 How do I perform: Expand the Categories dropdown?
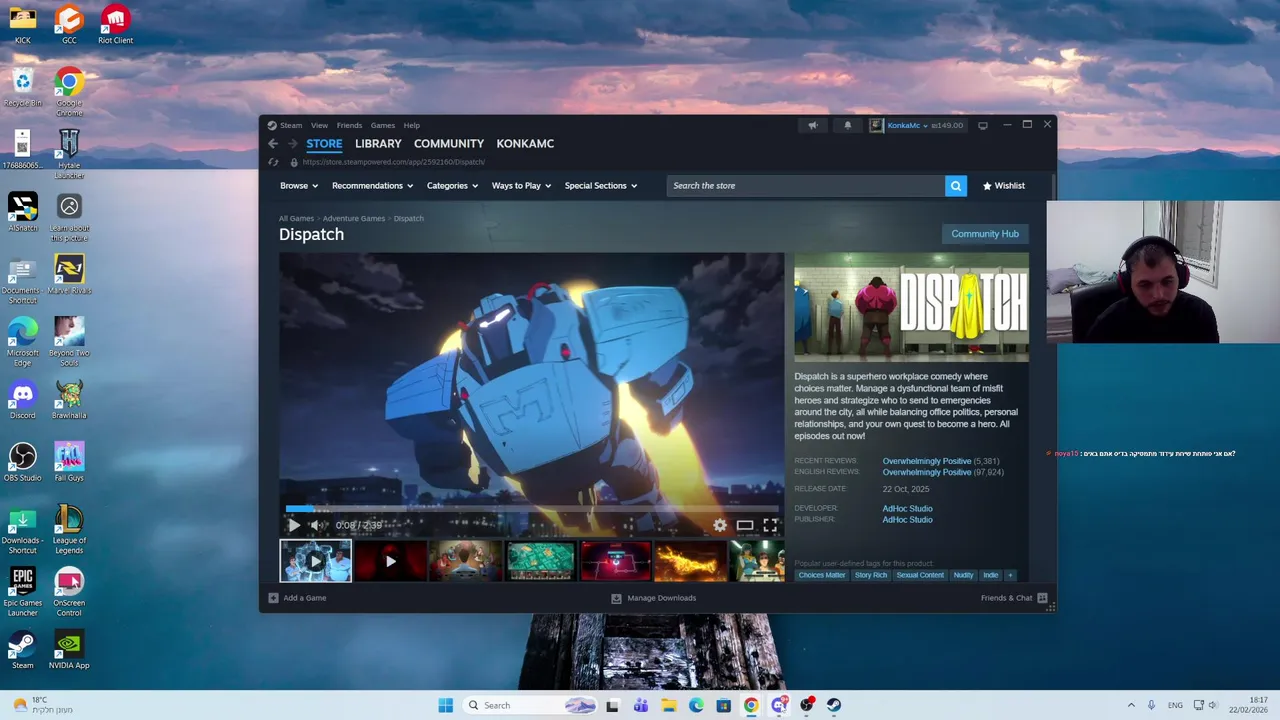pos(452,186)
